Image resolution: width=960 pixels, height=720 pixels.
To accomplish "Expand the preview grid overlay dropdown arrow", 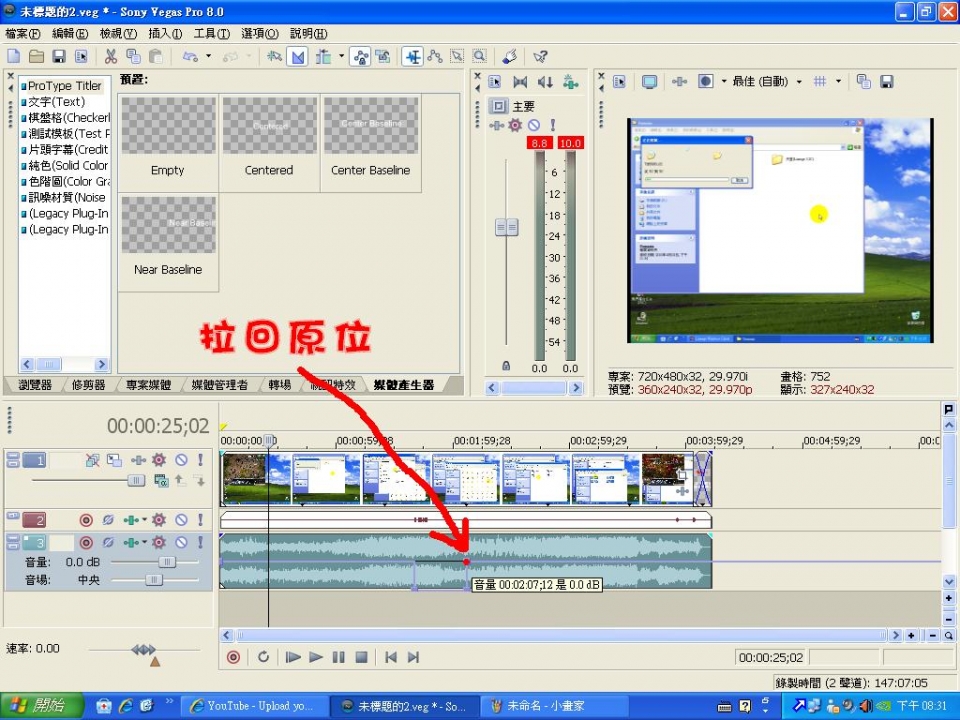I will (x=838, y=82).
